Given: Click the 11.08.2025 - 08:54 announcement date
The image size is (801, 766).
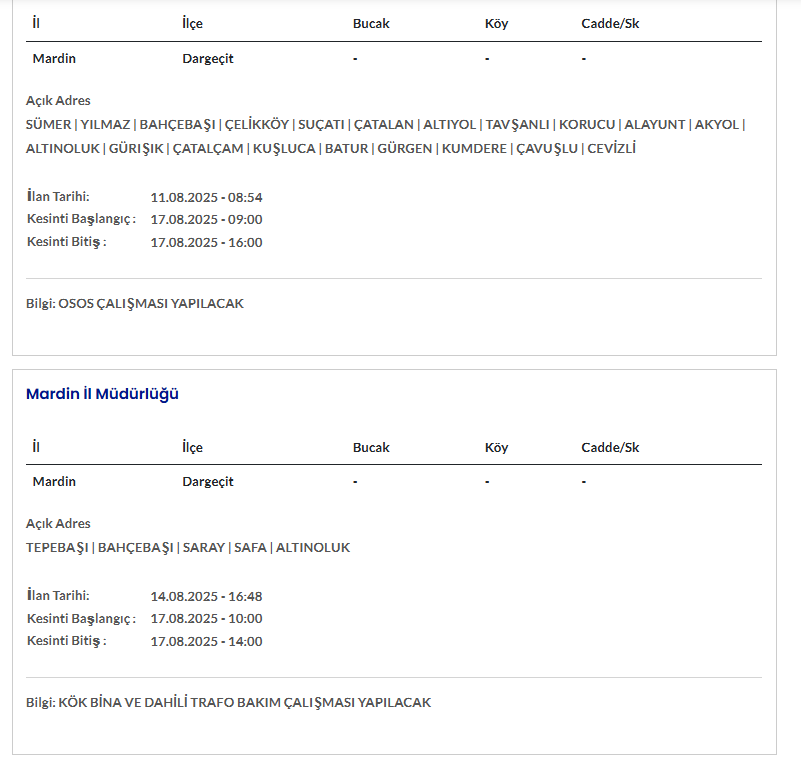Looking at the screenshot, I should [206, 197].
